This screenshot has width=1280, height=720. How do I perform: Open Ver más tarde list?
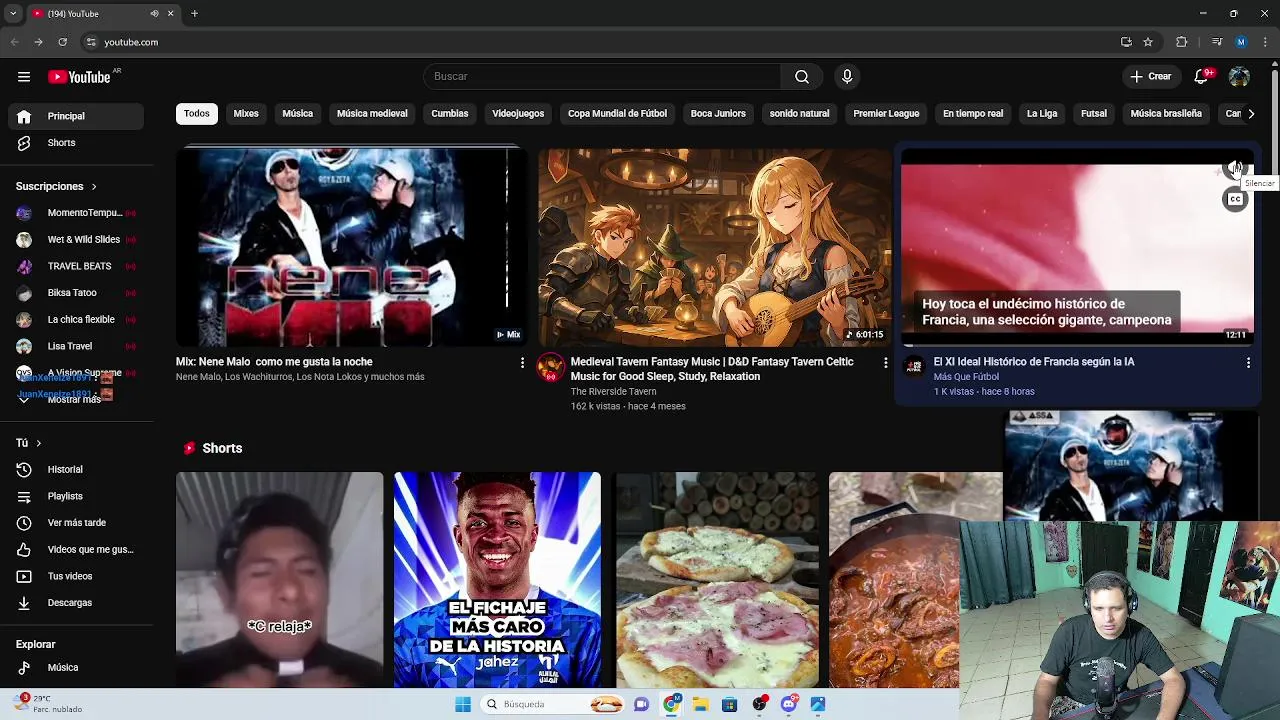[77, 523]
